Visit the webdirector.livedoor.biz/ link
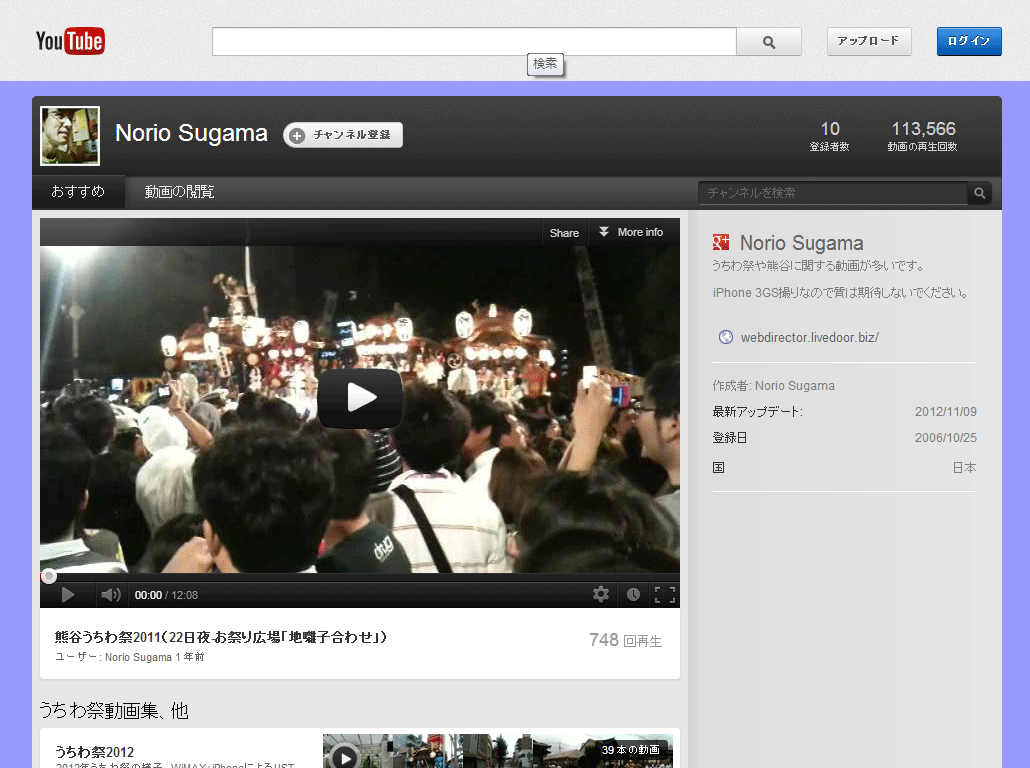 pos(809,338)
